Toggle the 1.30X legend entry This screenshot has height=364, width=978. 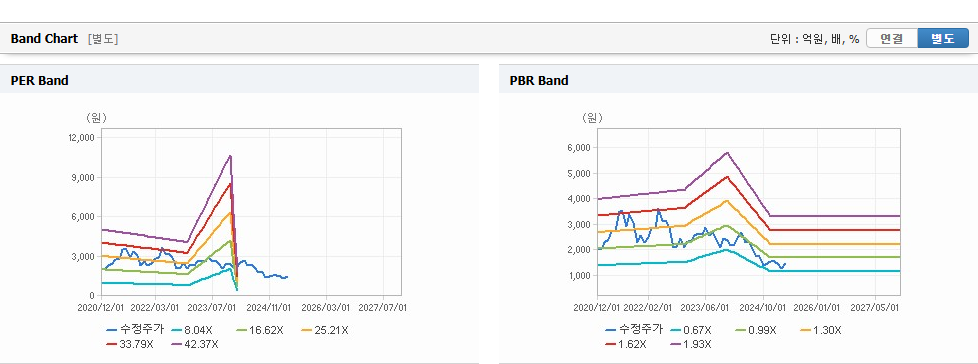pos(820,330)
